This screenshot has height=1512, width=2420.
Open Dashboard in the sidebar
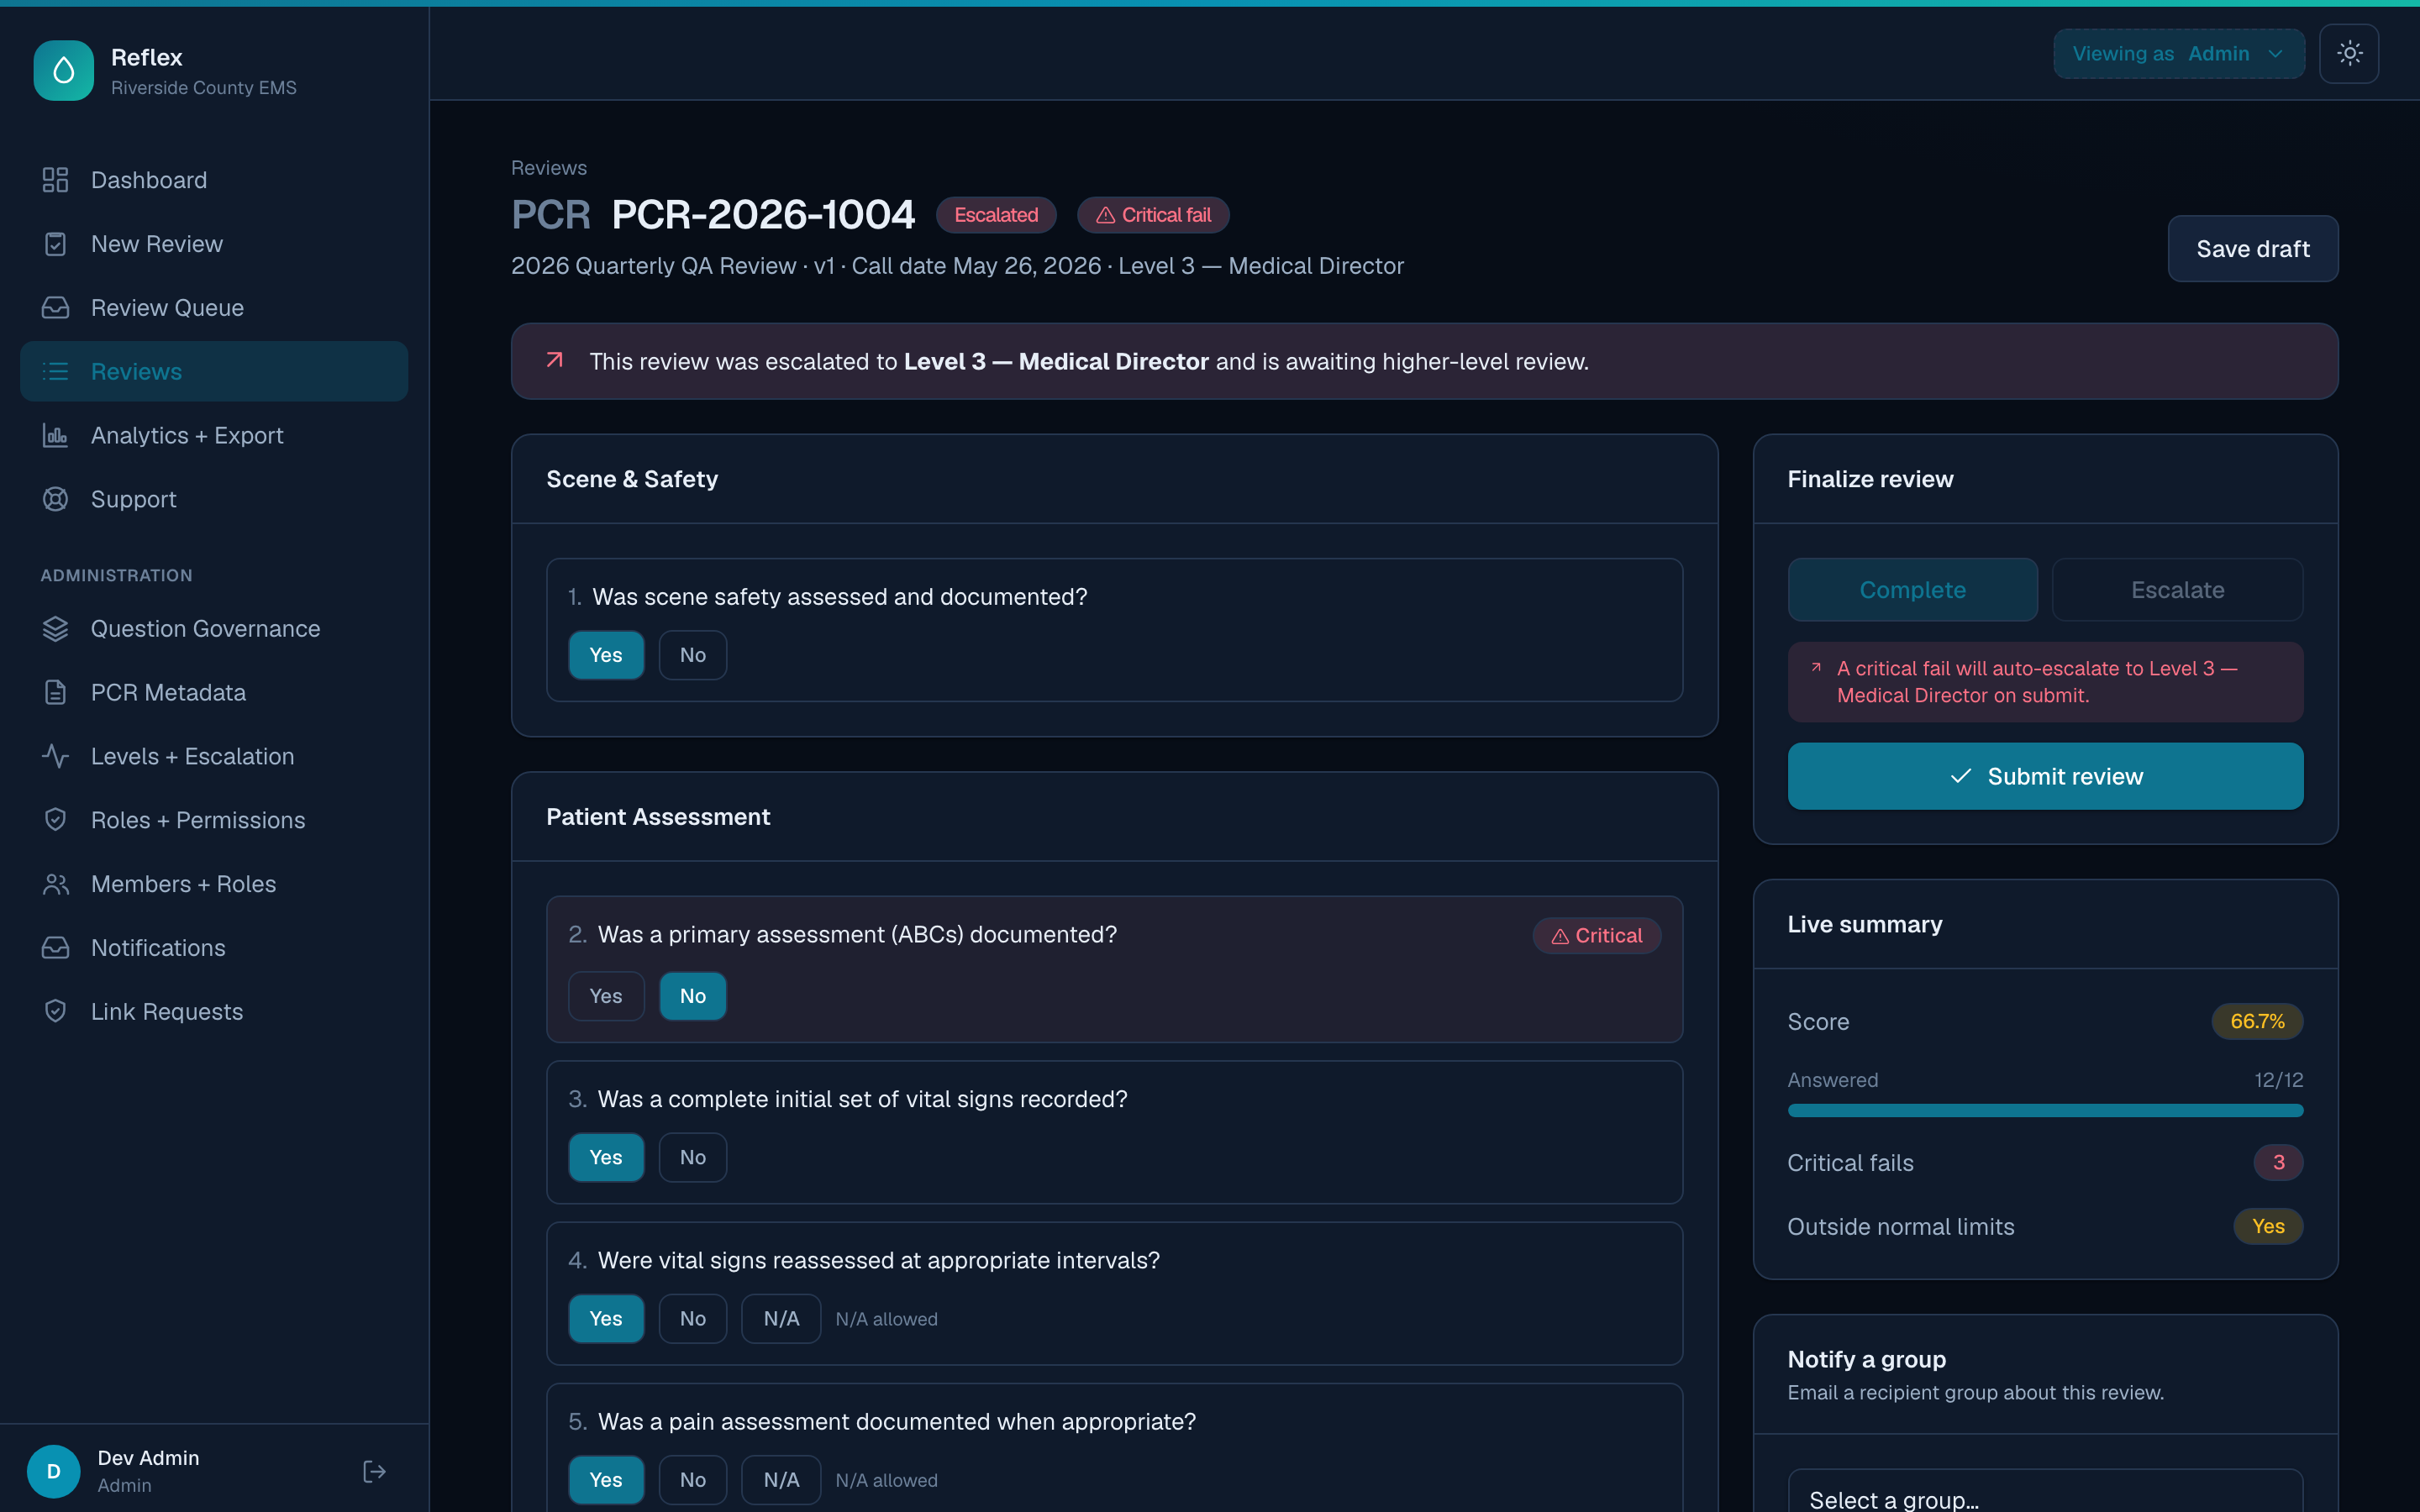point(214,180)
